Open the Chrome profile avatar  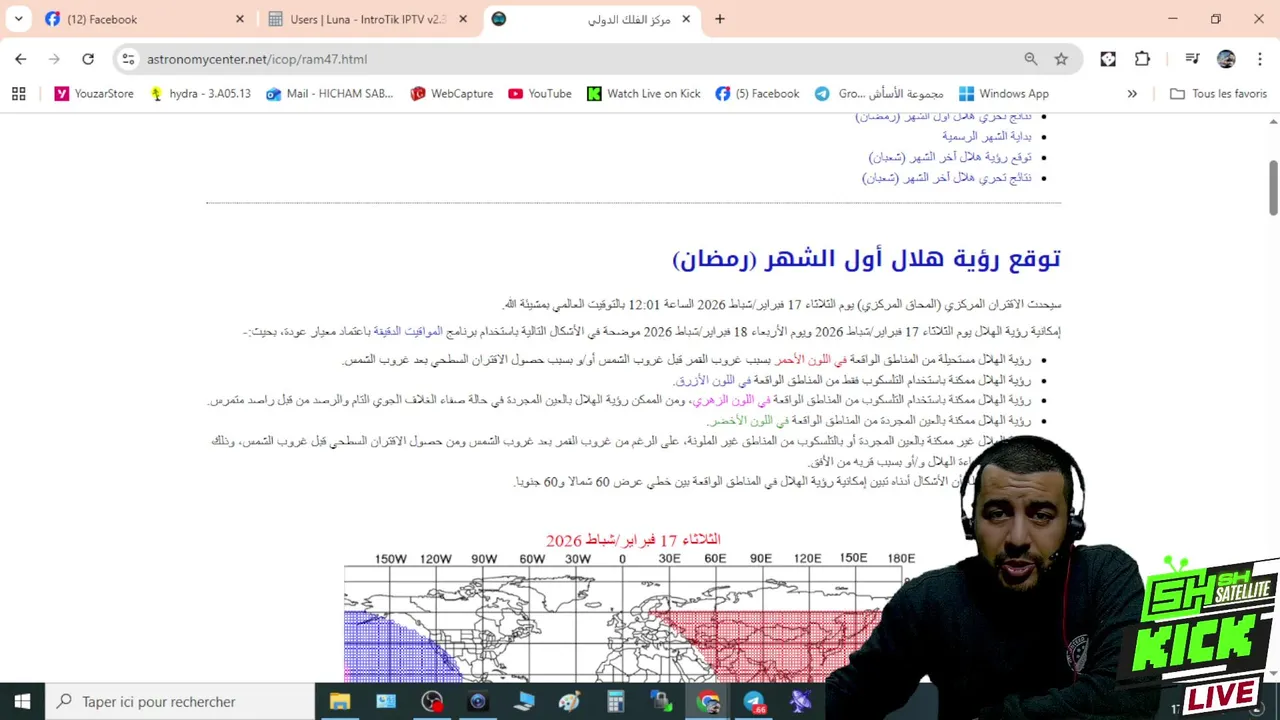pos(1226,59)
